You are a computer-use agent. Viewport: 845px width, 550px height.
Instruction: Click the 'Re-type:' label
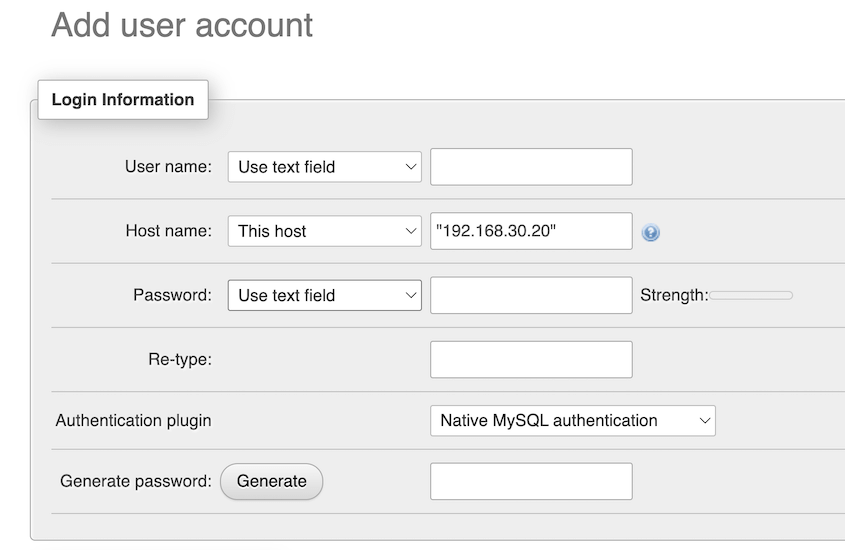(x=180, y=359)
